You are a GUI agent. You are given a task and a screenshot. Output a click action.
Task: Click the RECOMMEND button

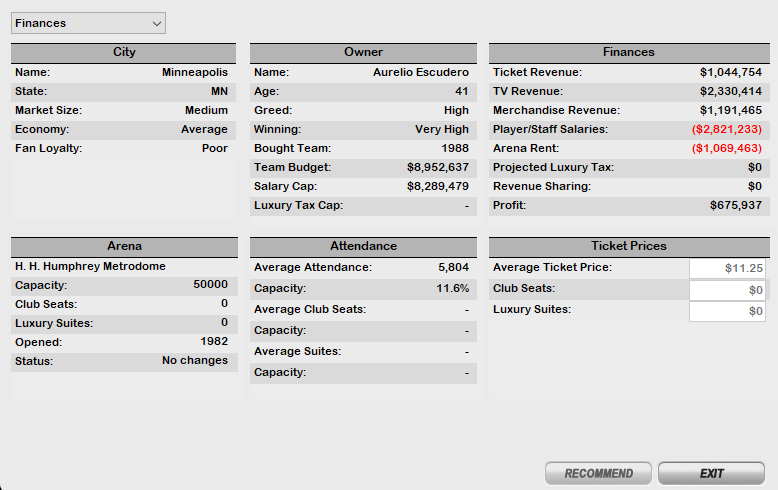coord(598,473)
